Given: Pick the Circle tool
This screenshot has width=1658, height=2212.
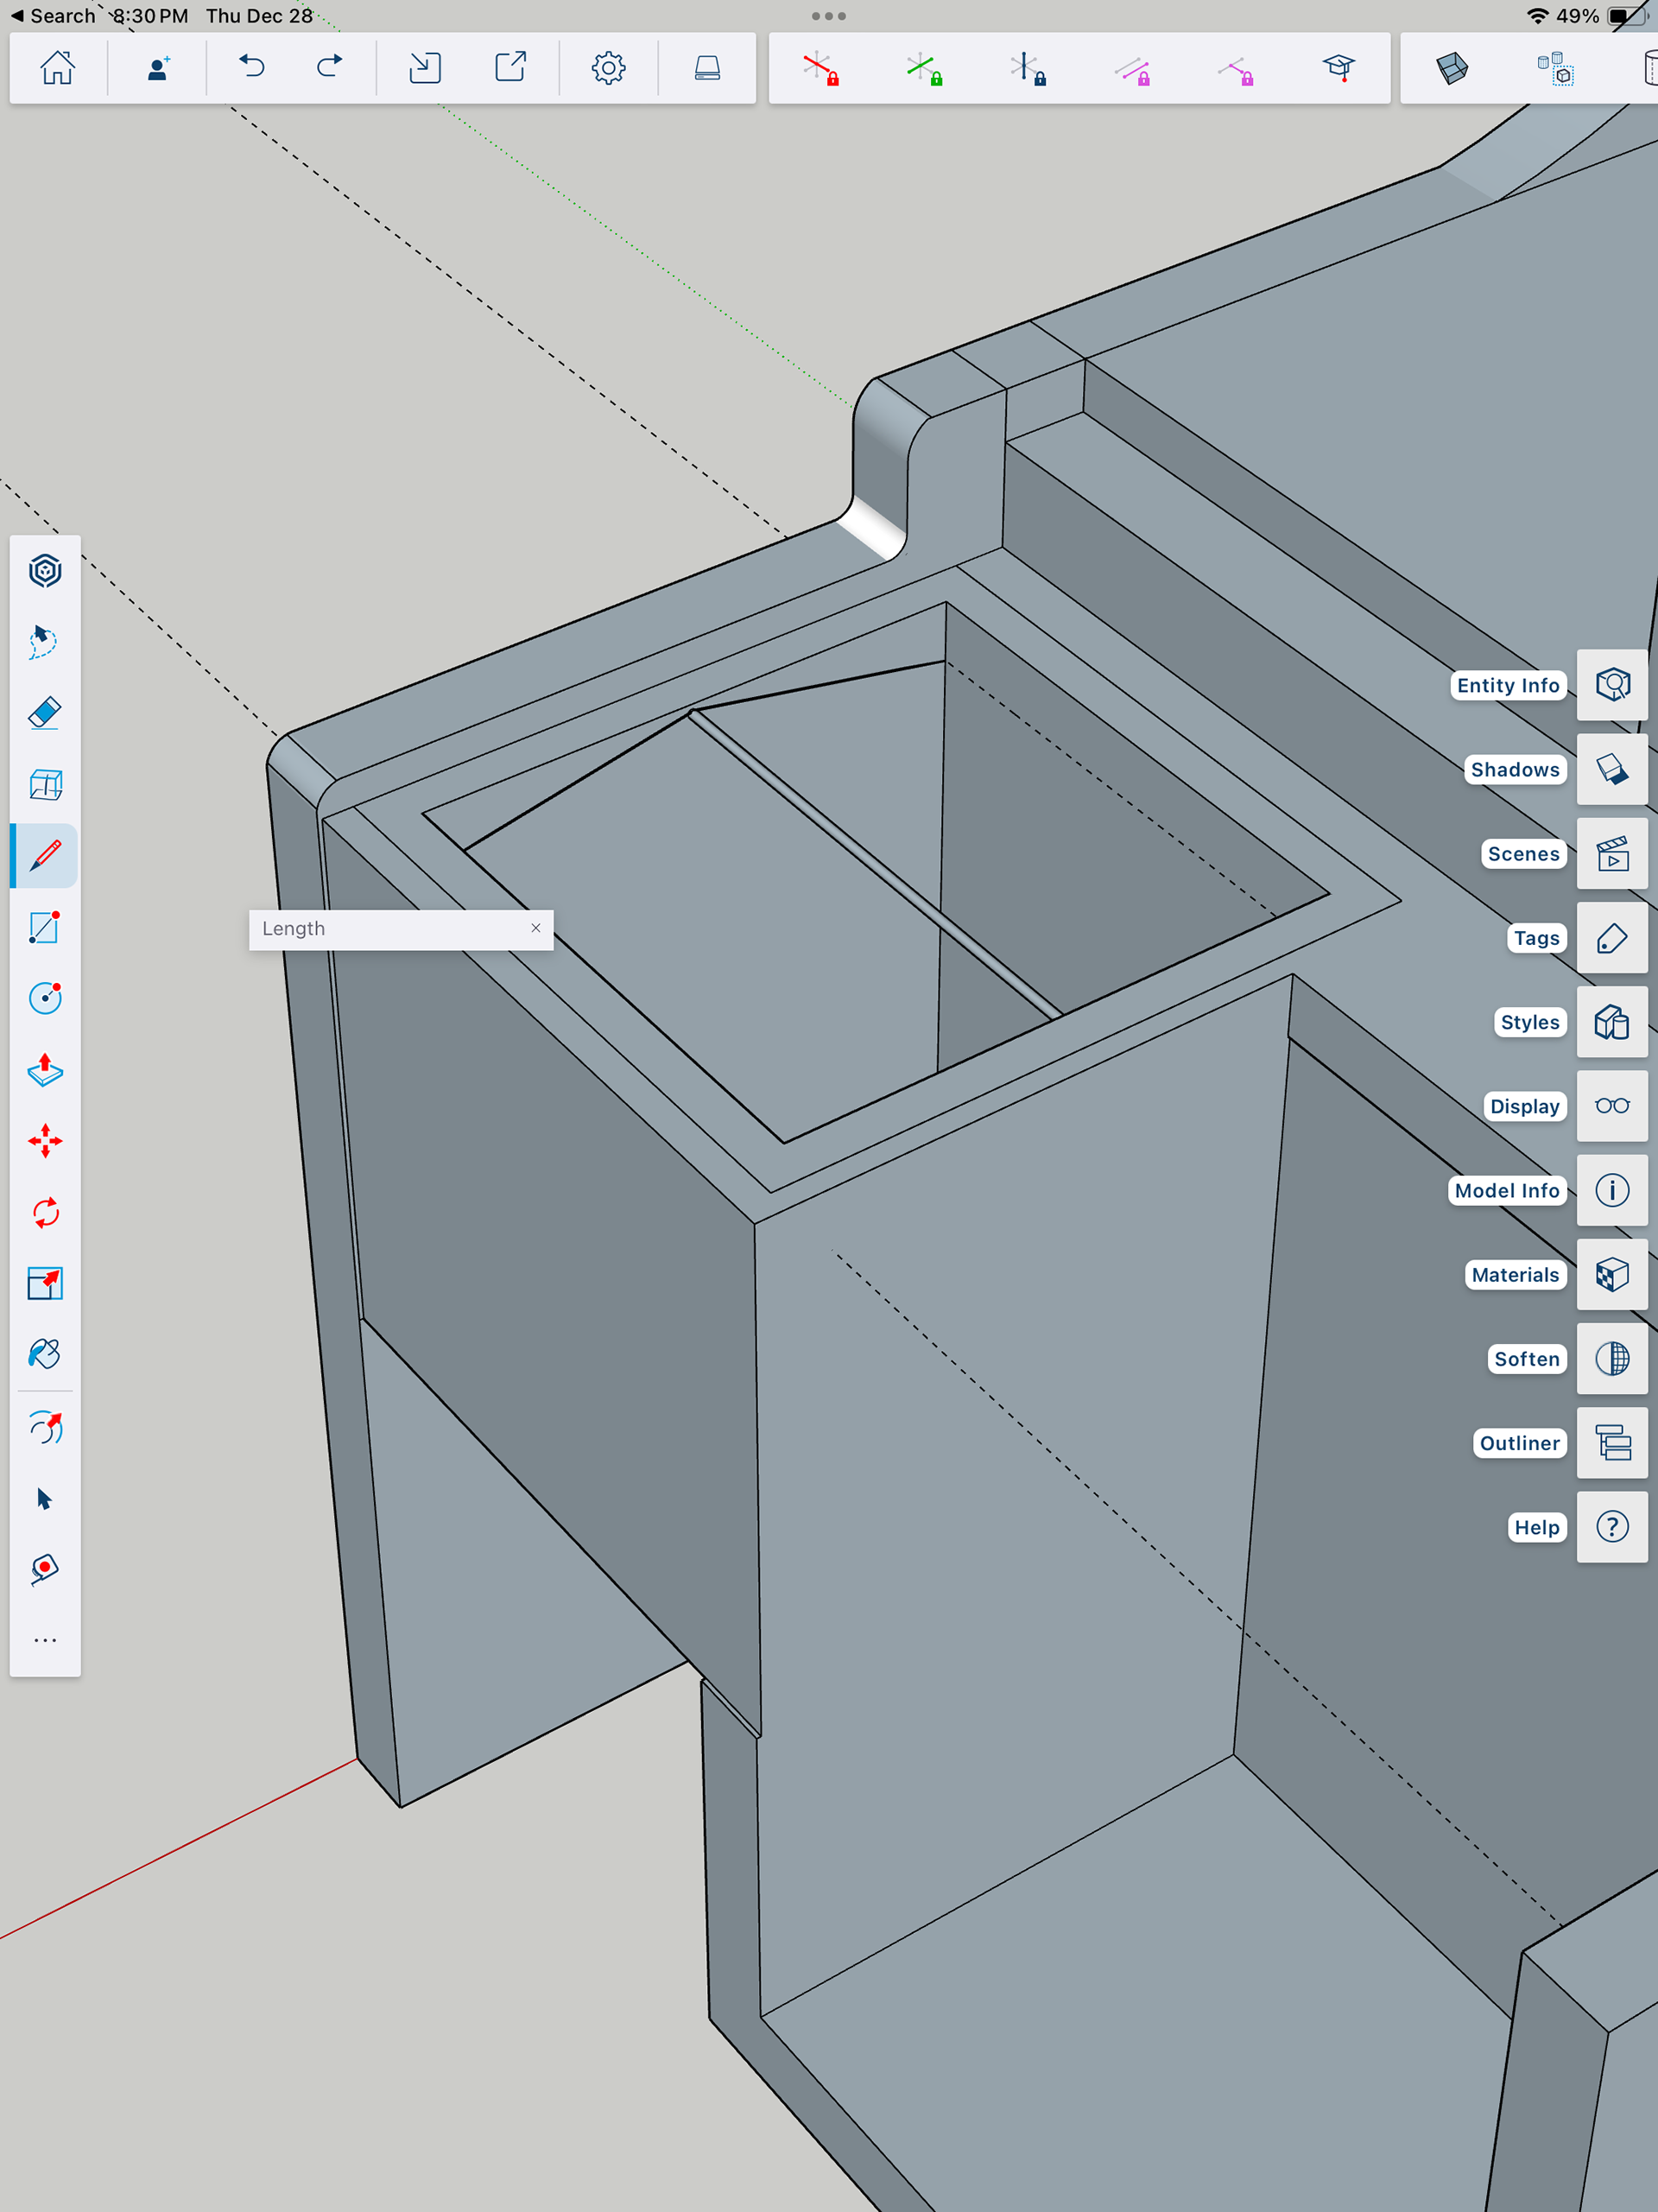Looking at the screenshot, I should pyautogui.click(x=45, y=998).
